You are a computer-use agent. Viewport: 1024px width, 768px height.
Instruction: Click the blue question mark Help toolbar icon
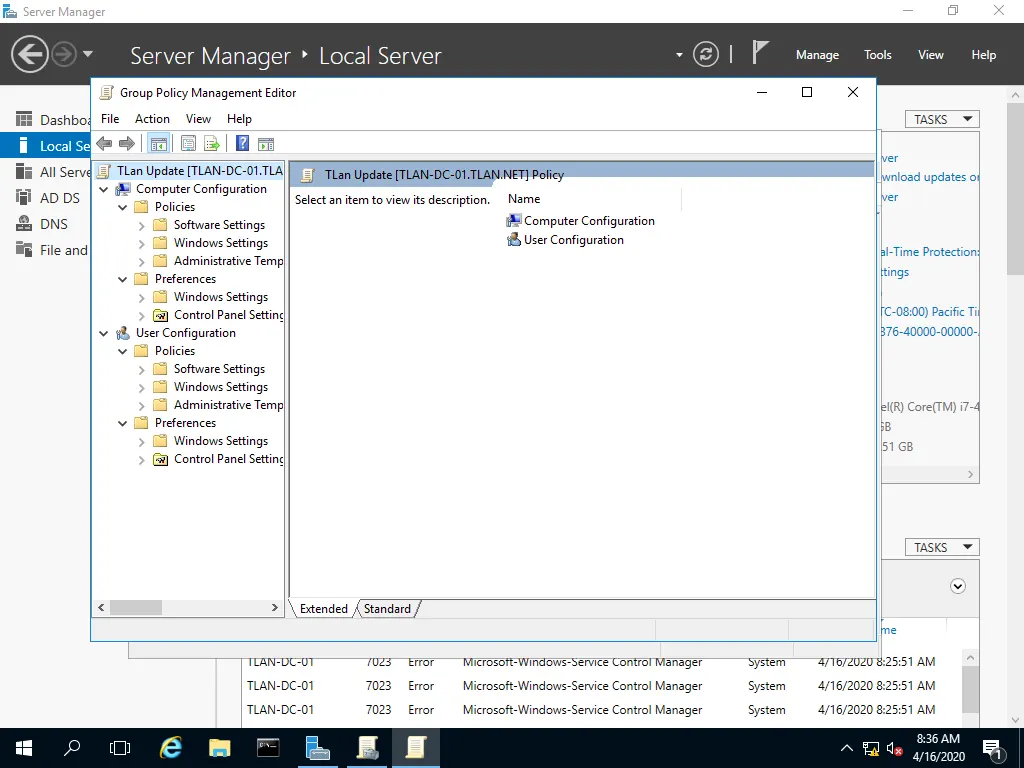coord(242,144)
